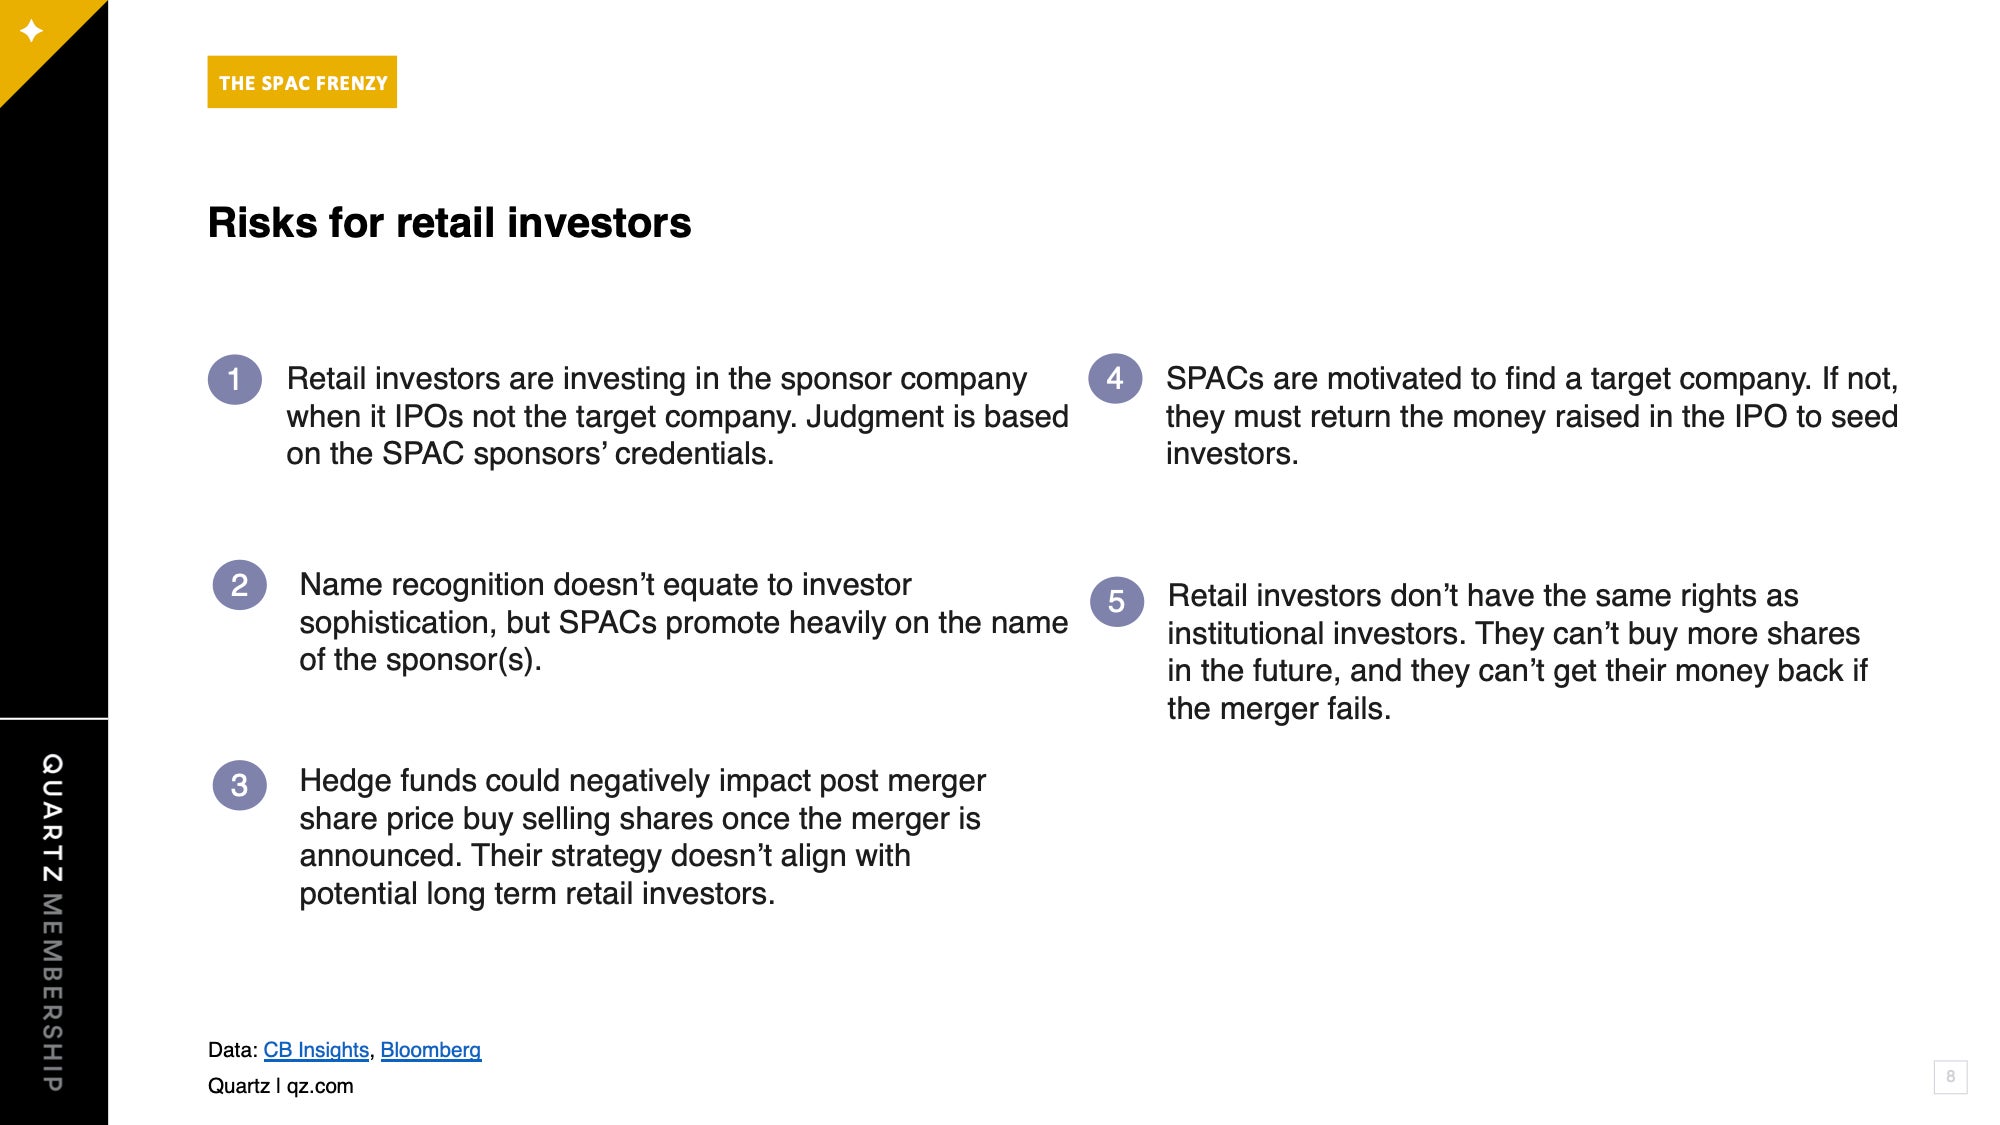Click the vertical QUARTZ MEMBERSHIP label
2000x1125 pixels.
click(x=53, y=922)
